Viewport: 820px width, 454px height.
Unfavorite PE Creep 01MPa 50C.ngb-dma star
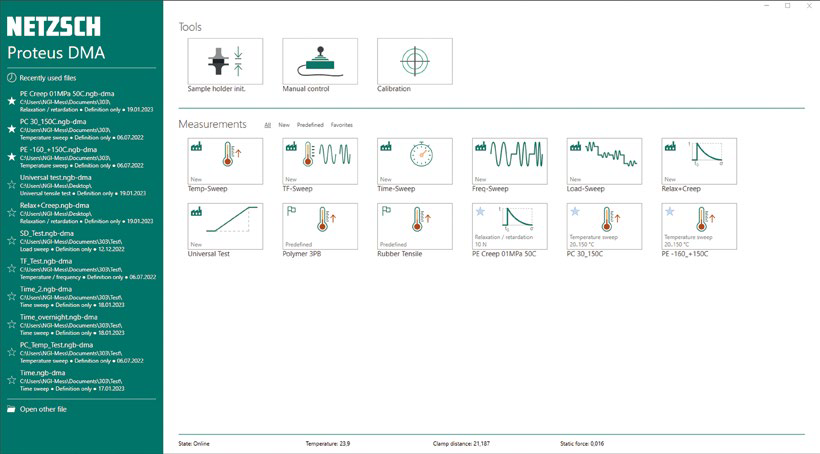tap(12, 101)
